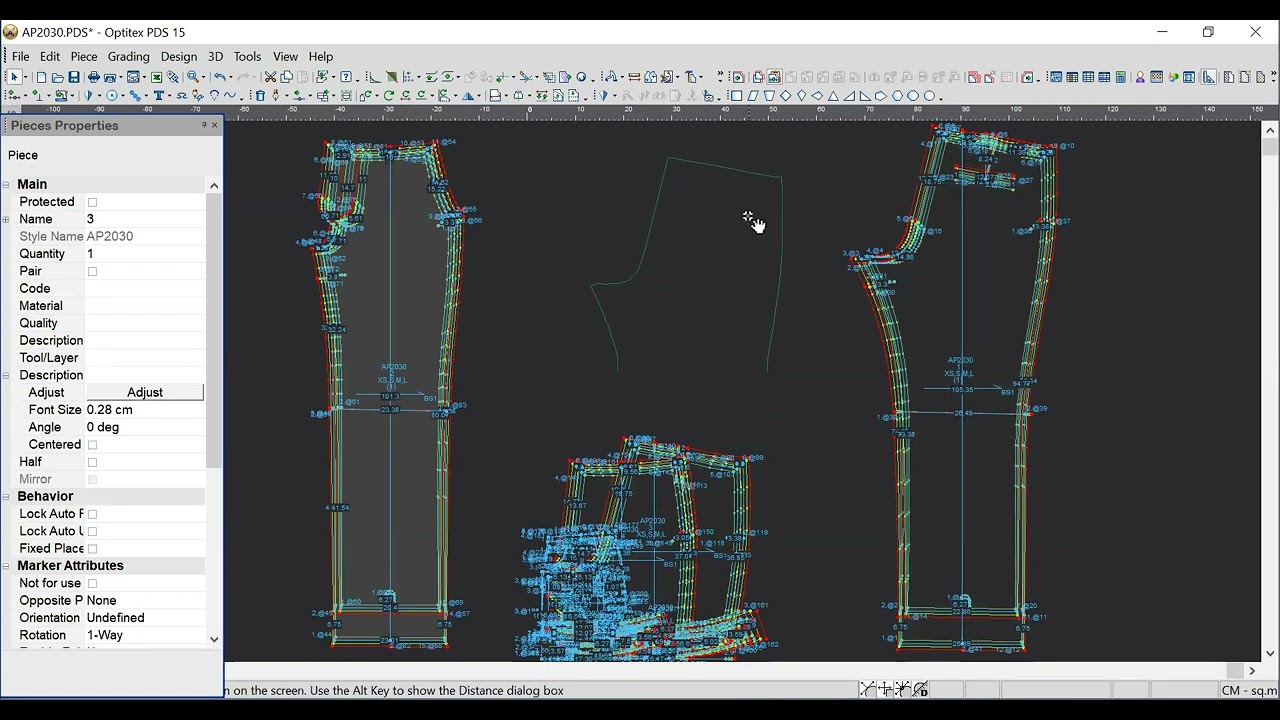Create a new file from toolbar

coord(41,77)
